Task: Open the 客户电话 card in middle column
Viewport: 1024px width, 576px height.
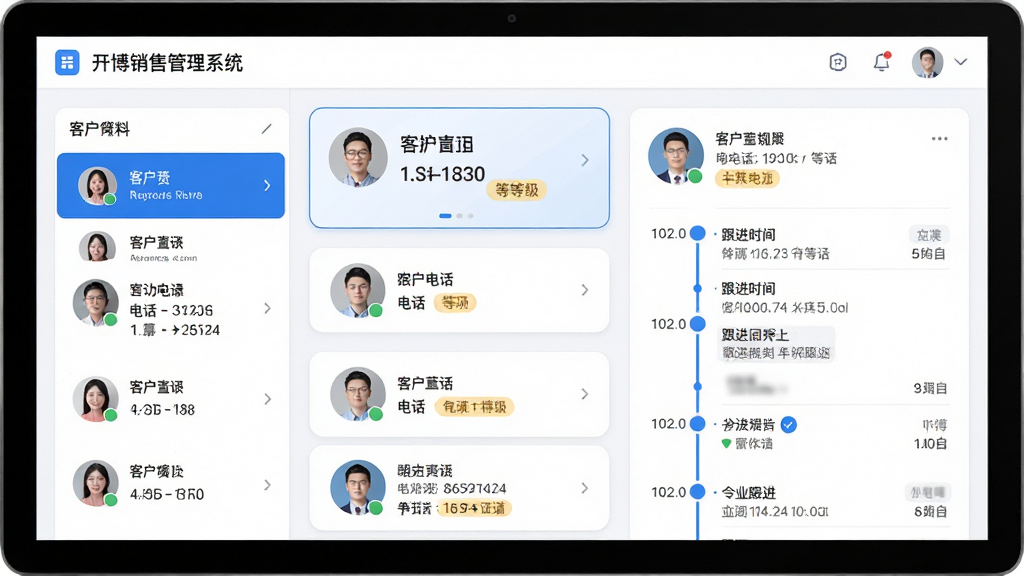Action: pyautogui.click(x=459, y=290)
